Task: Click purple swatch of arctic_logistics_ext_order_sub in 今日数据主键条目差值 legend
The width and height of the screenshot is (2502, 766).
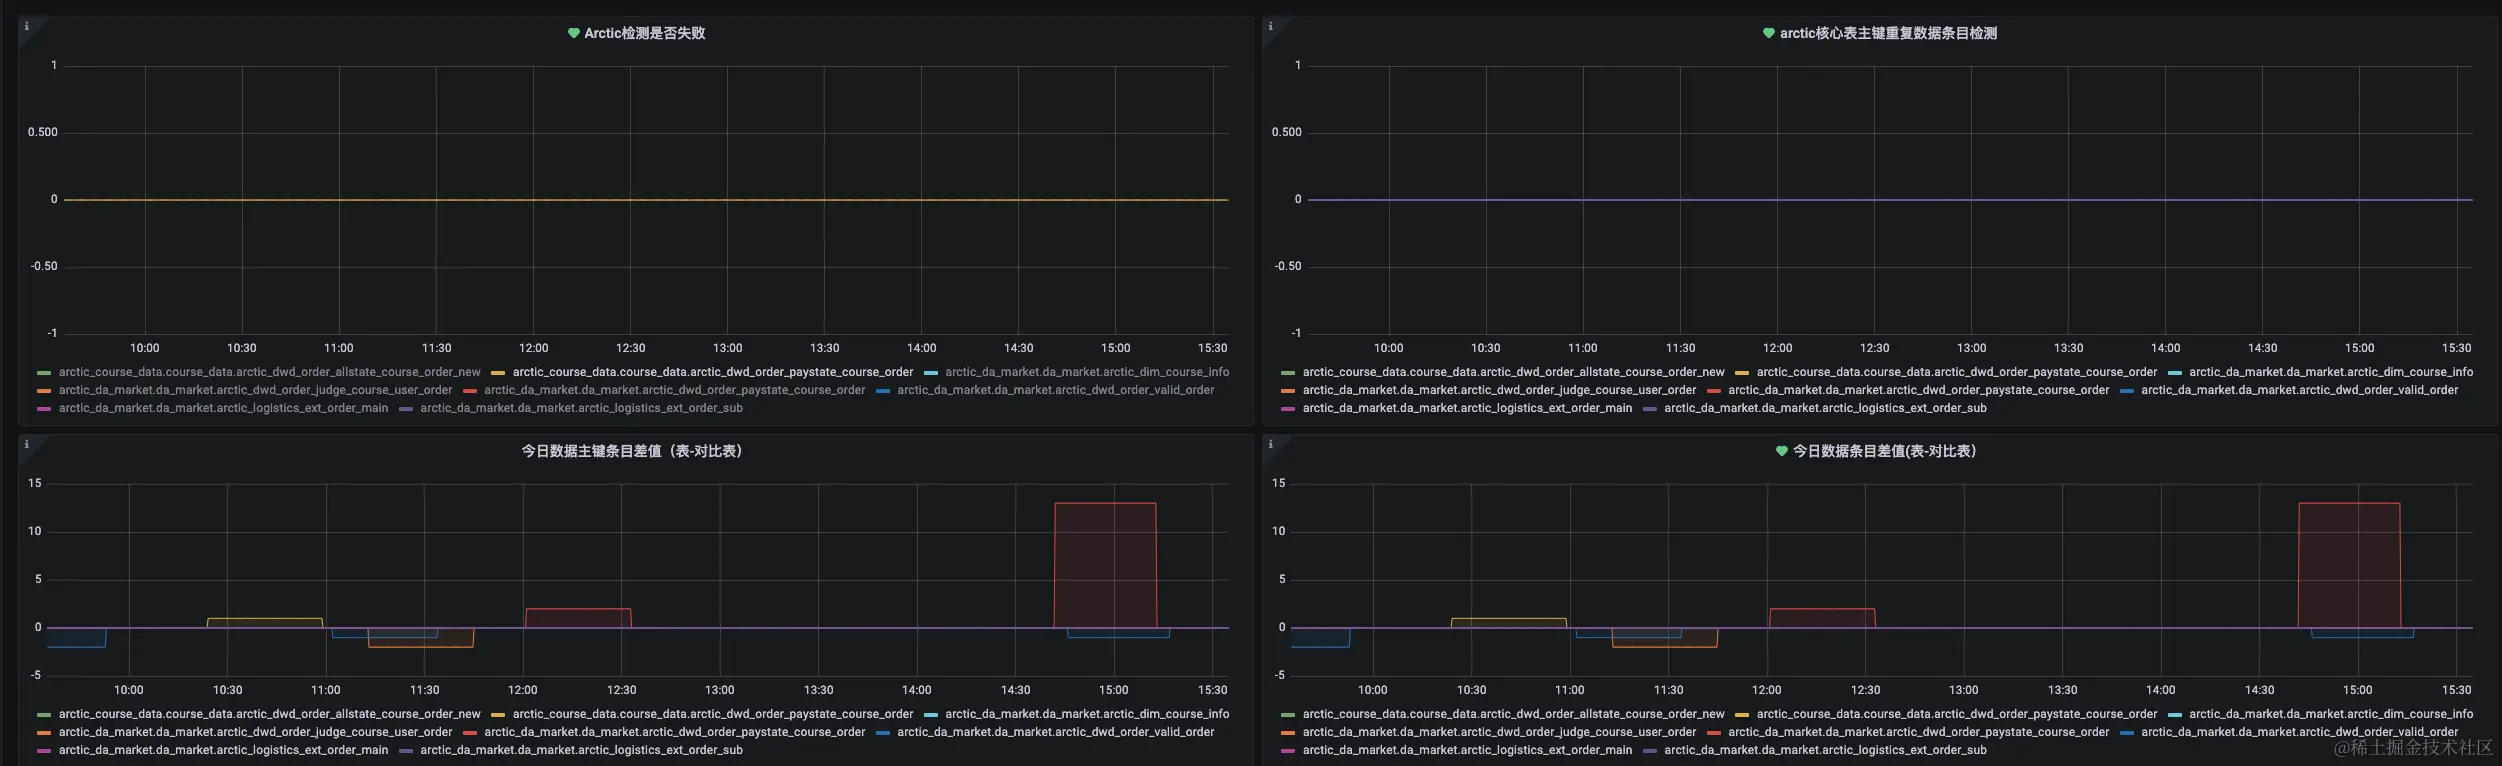Action: click(406, 751)
